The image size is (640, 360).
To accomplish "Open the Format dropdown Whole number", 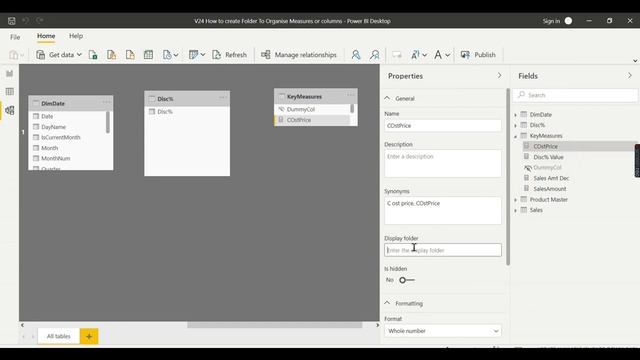I will click(x=442, y=331).
